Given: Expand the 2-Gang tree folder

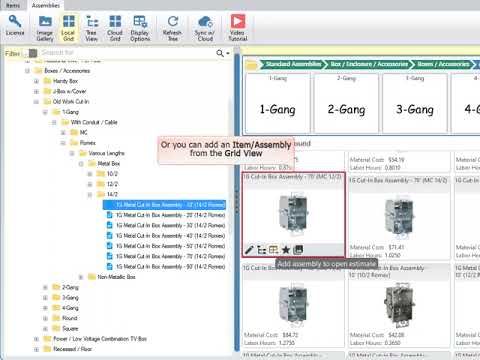Looking at the screenshot, I should click(x=45, y=287).
